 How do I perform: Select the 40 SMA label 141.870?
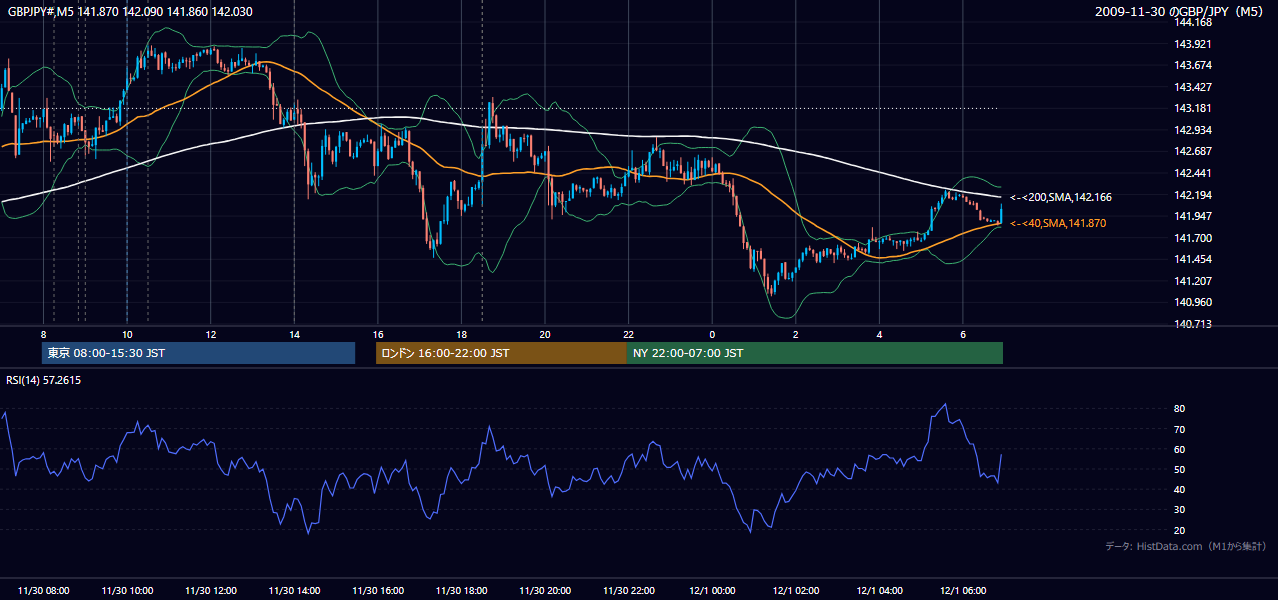coord(1058,223)
